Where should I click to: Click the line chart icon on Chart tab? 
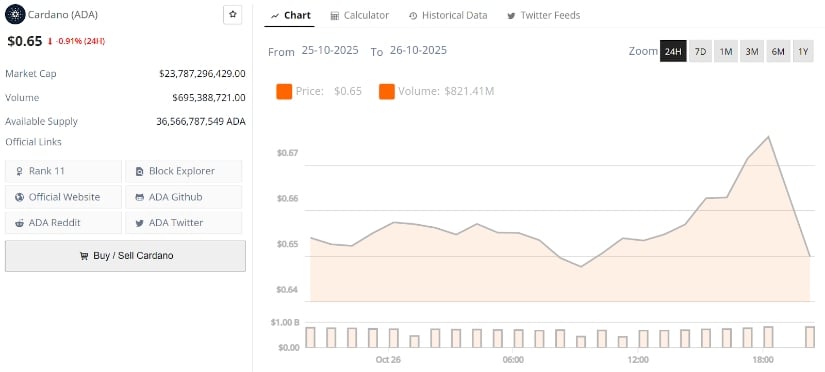pos(275,16)
